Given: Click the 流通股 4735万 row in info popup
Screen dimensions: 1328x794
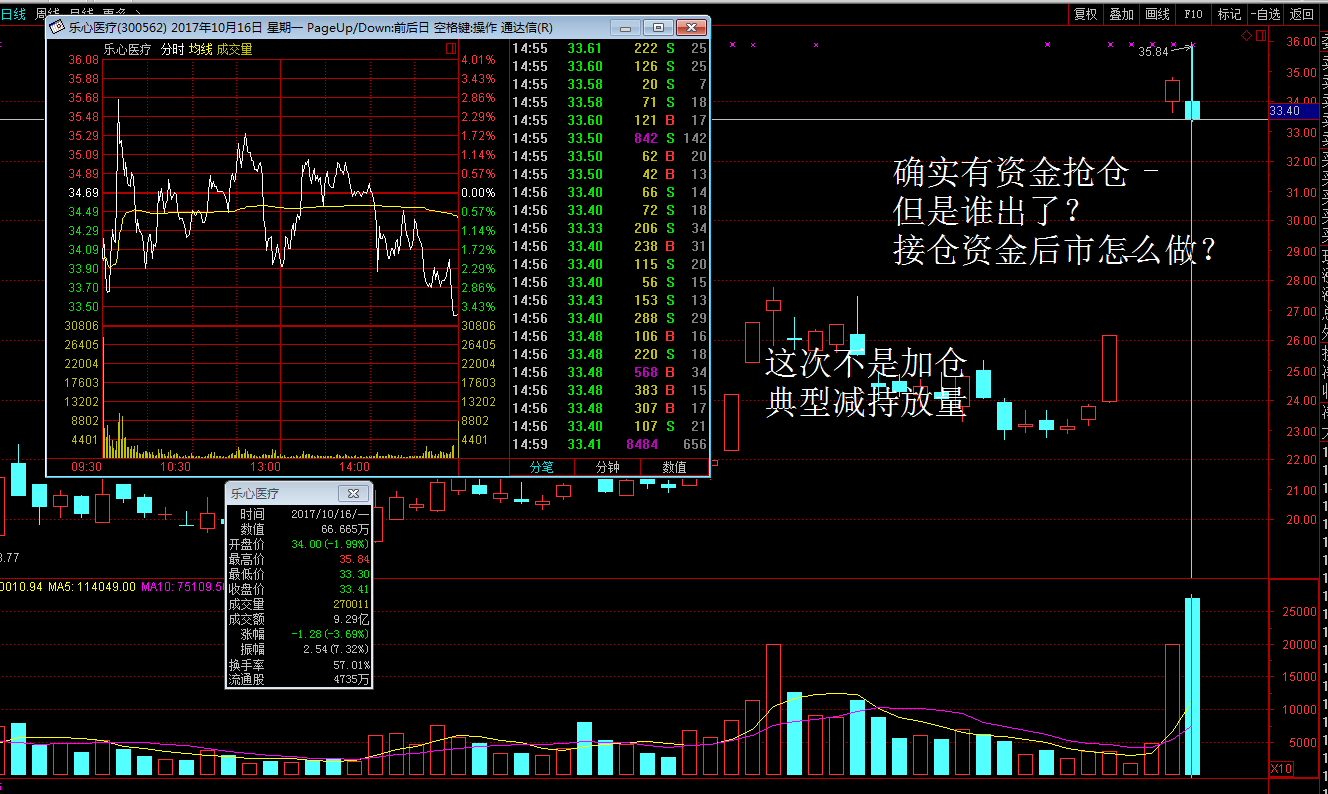Looking at the screenshot, I should click(x=299, y=680).
